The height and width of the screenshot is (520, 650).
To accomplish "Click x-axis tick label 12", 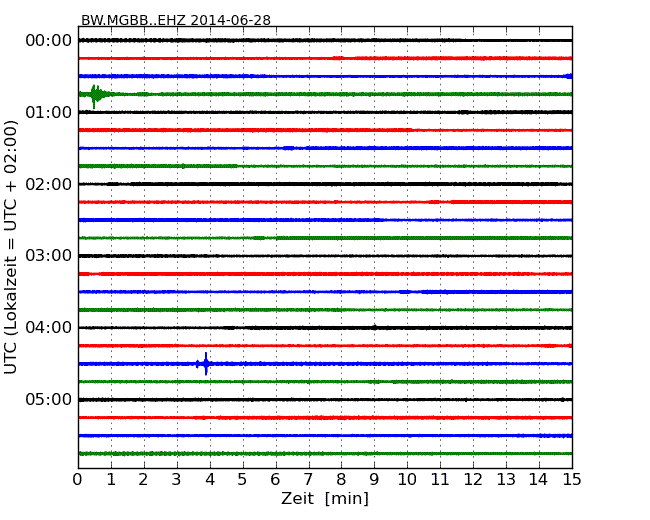I will pos(473,480).
